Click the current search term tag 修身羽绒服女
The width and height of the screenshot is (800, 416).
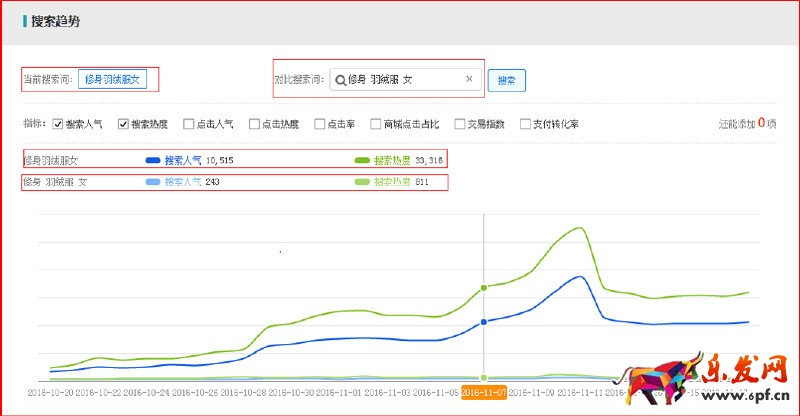[113, 79]
